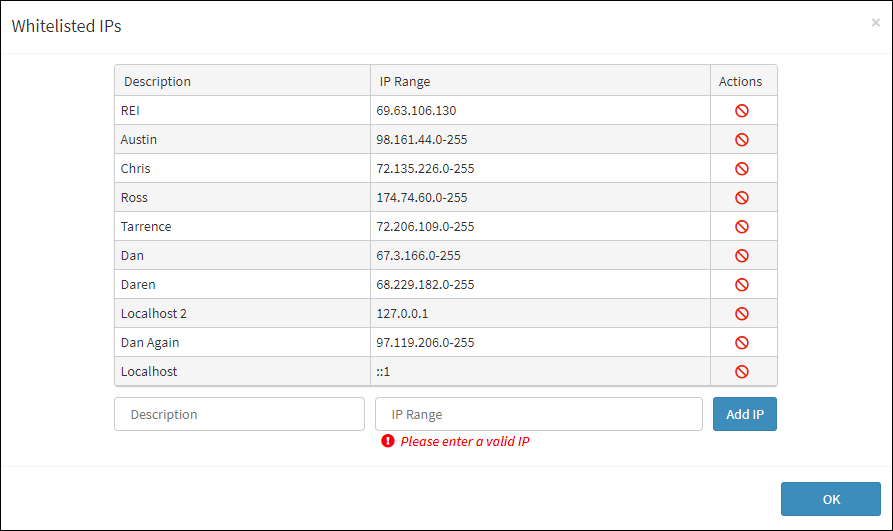Focus the Description input field
This screenshot has height=531, width=893.
[x=239, y=414]
